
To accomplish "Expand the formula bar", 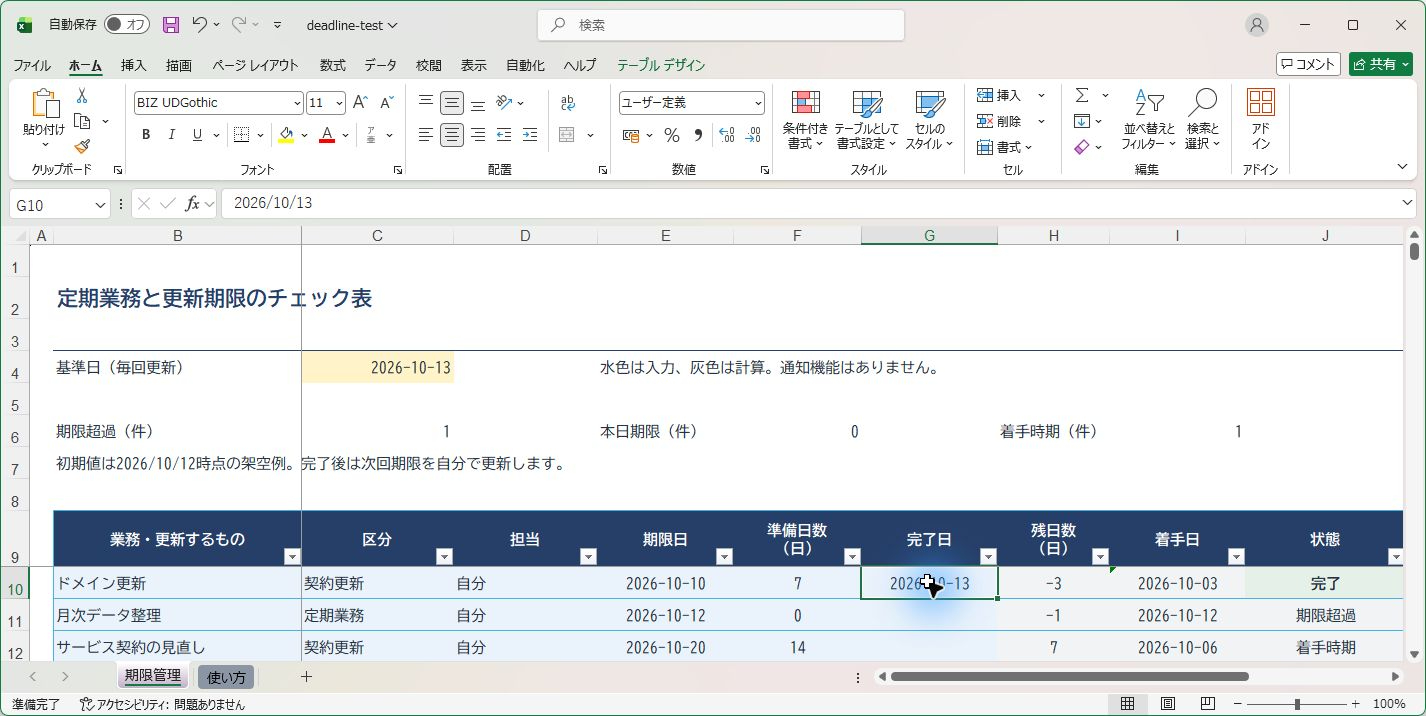I will [1408, 203].
